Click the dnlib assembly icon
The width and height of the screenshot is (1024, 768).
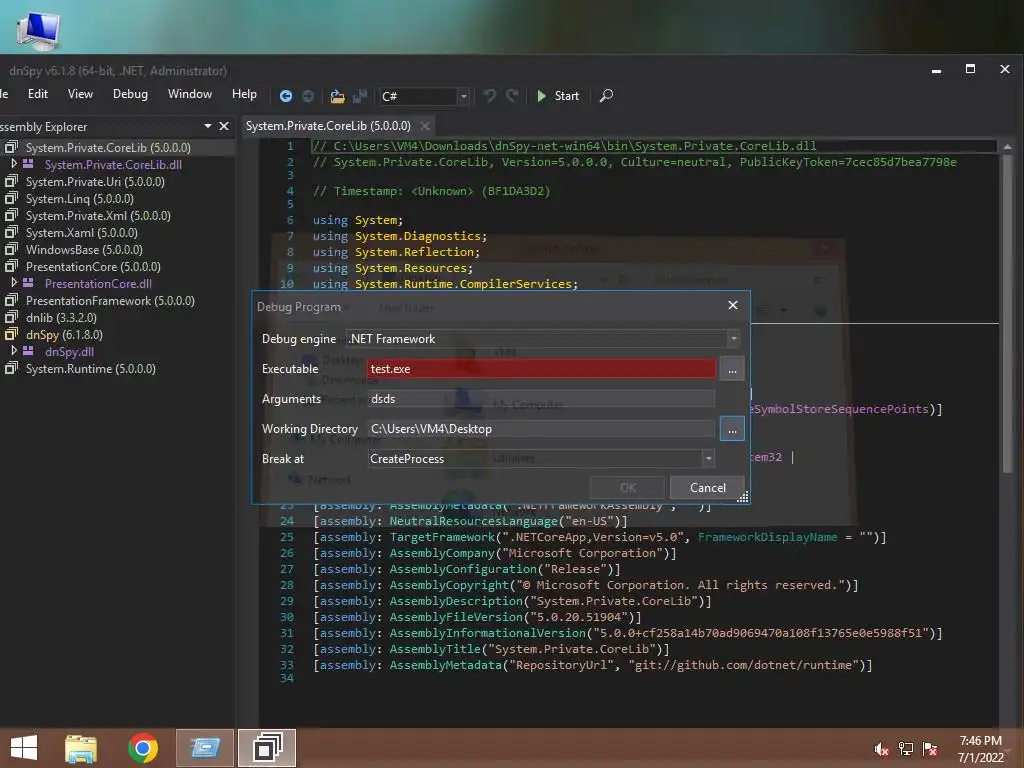click(x=11, y=317)
